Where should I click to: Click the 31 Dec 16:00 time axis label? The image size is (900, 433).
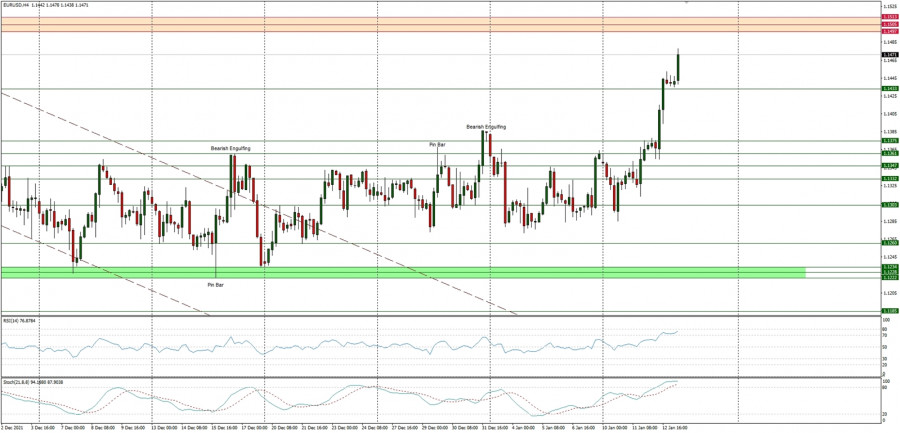click(x=494, y=428)
